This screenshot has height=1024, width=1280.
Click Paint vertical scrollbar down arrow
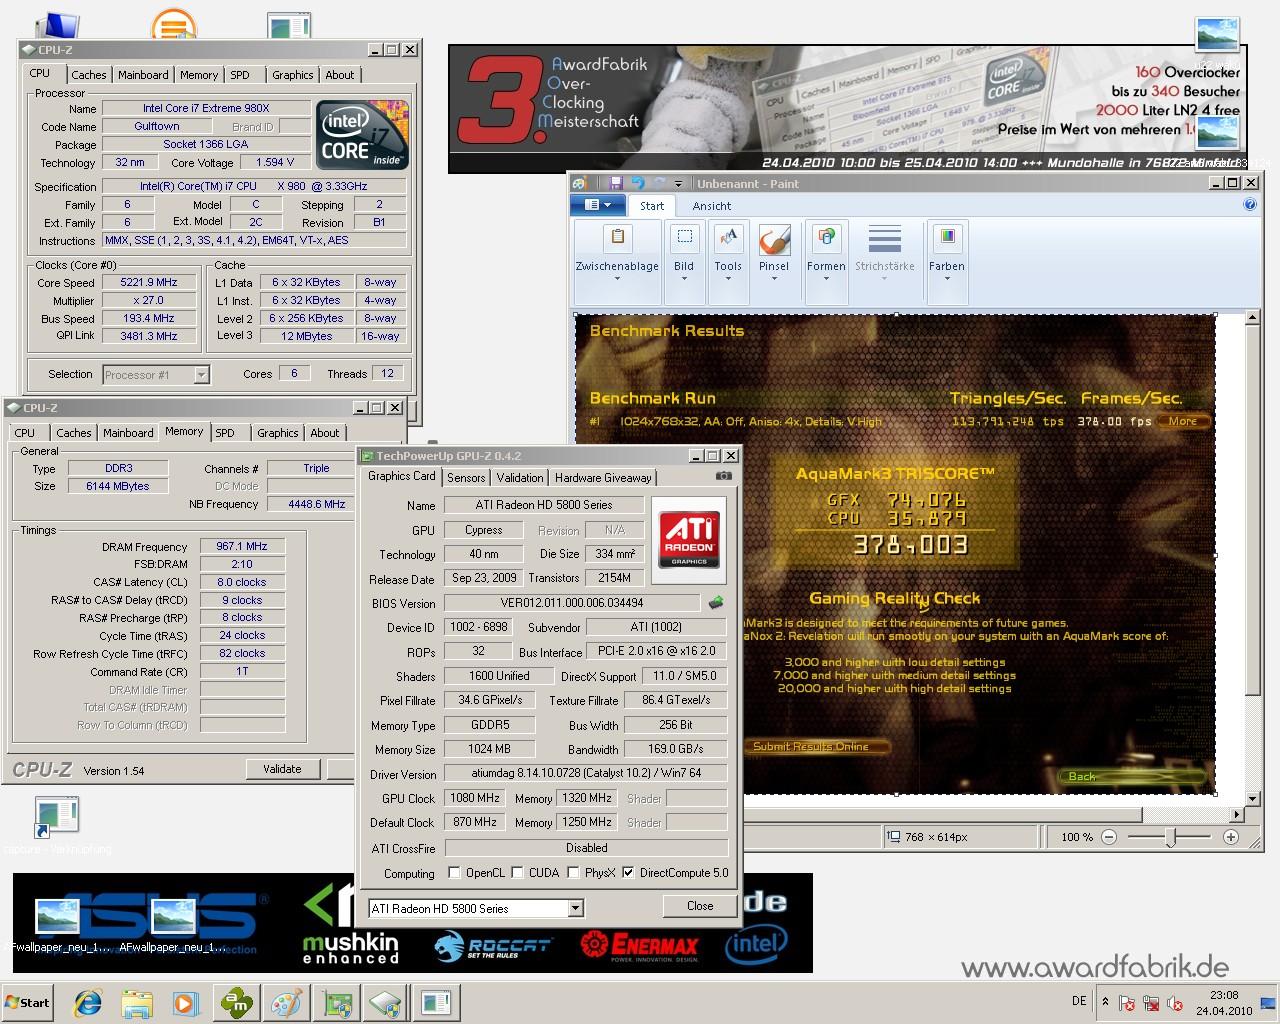click(1250, 799)
